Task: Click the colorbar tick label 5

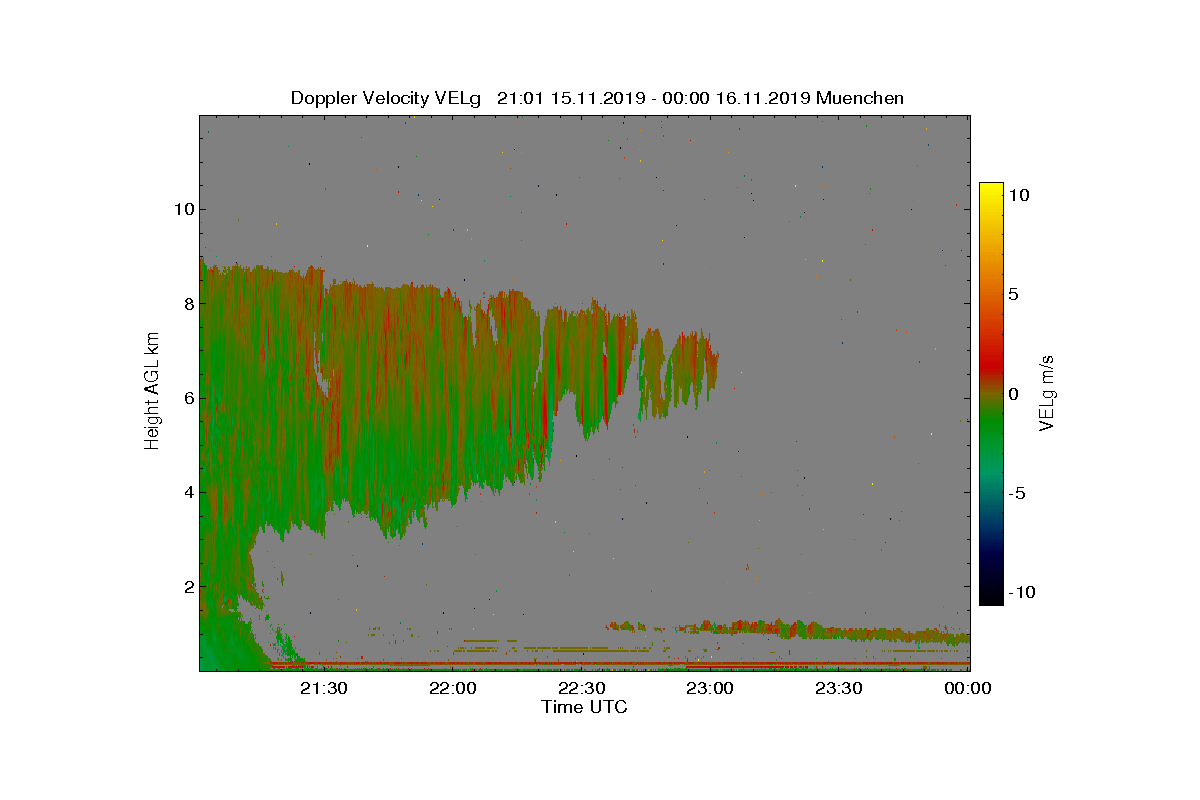Action: point(1012,295)
